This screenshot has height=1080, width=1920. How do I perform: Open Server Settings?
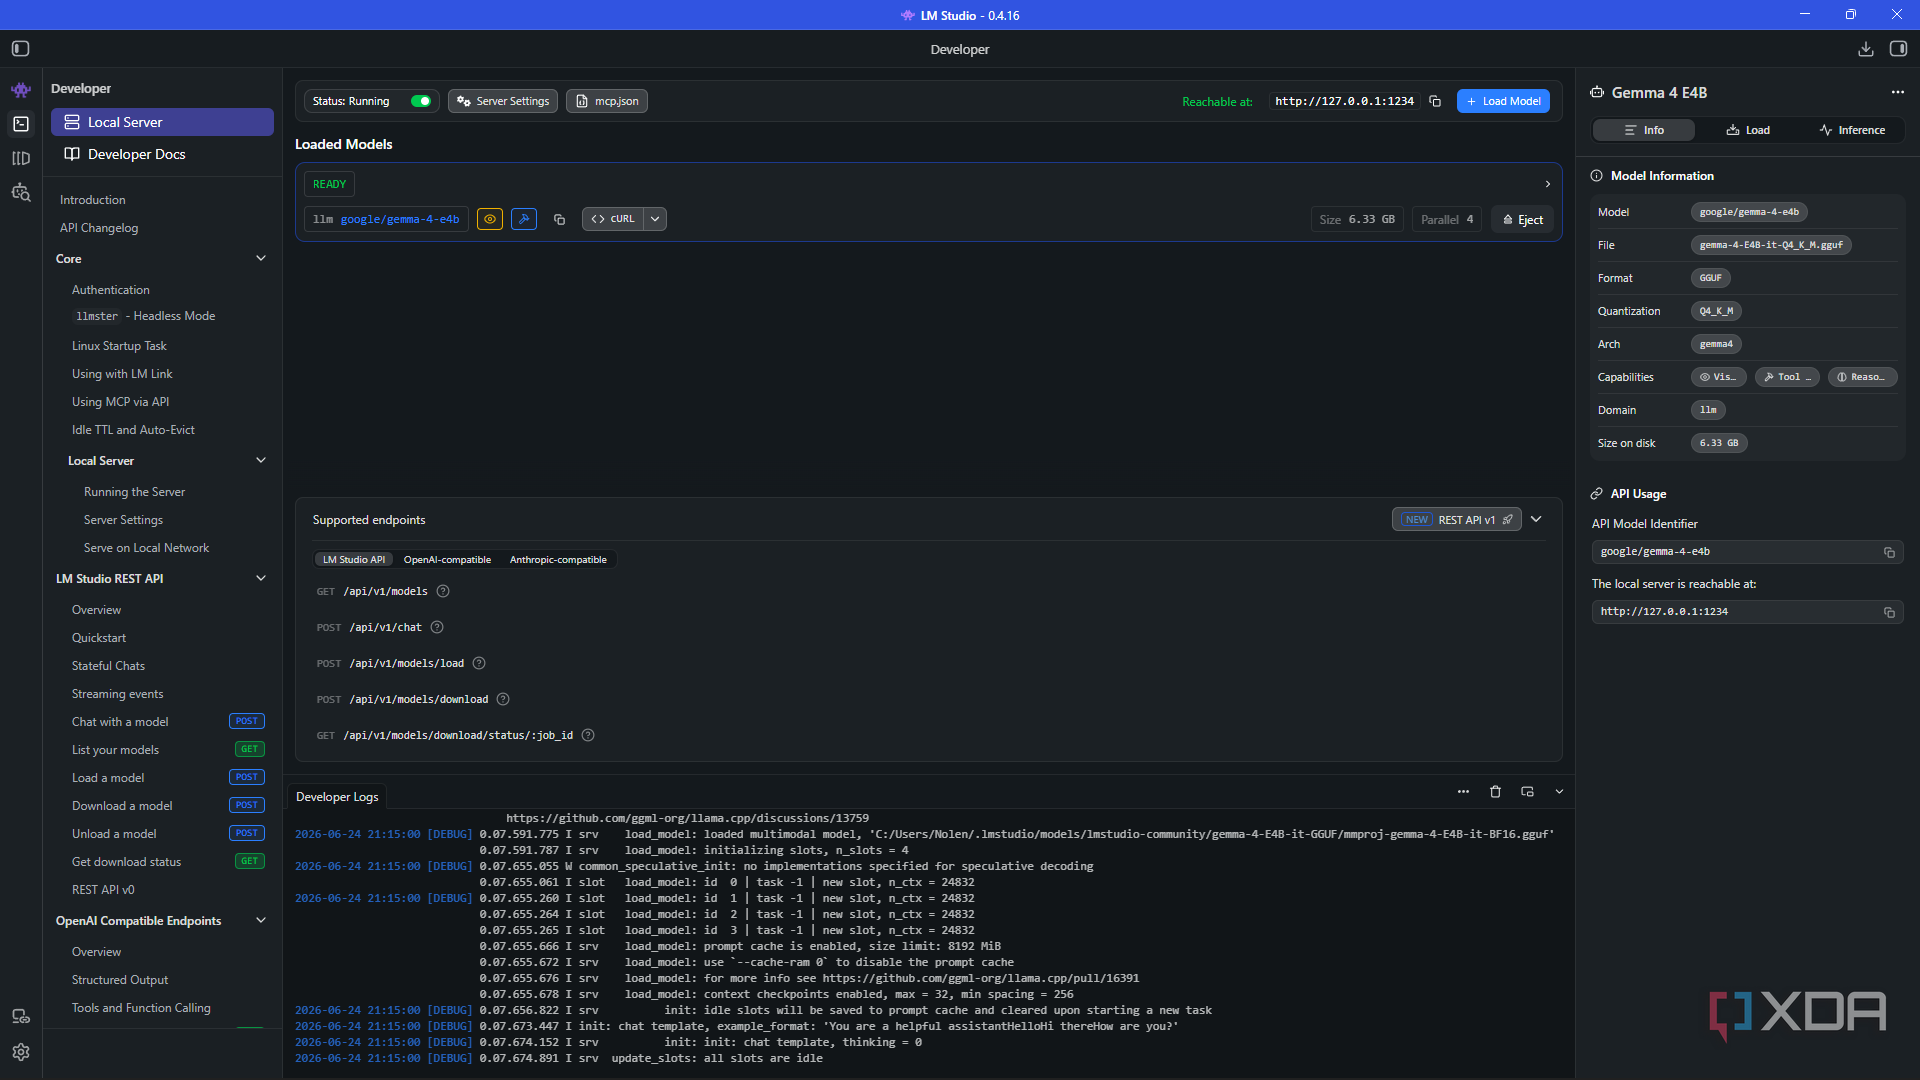click(503, 101)
